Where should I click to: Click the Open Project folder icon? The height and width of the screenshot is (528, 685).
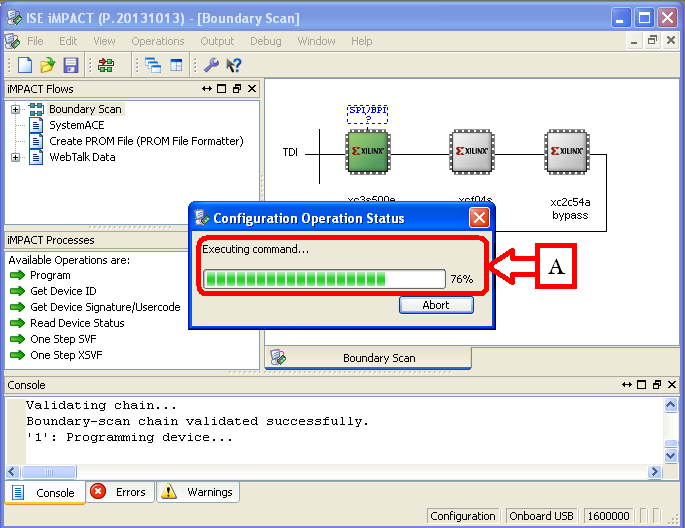click(x=48, y=65)
